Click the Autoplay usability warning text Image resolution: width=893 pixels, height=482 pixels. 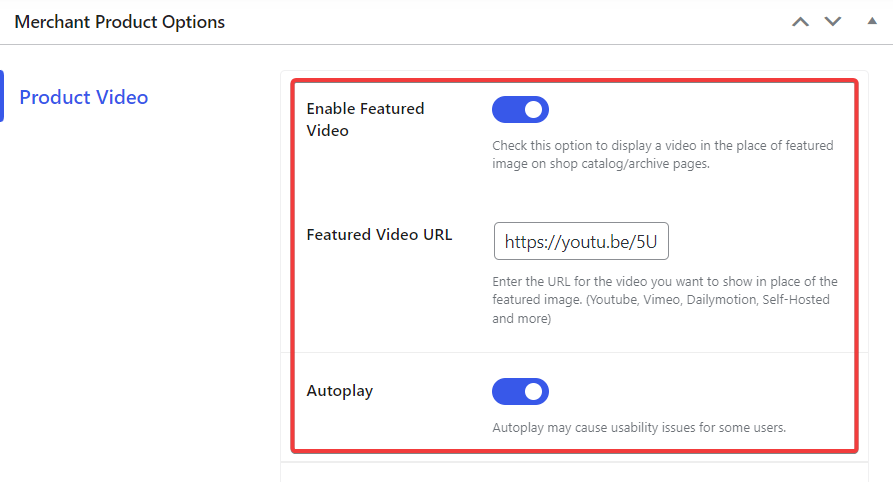pos(639,427)
